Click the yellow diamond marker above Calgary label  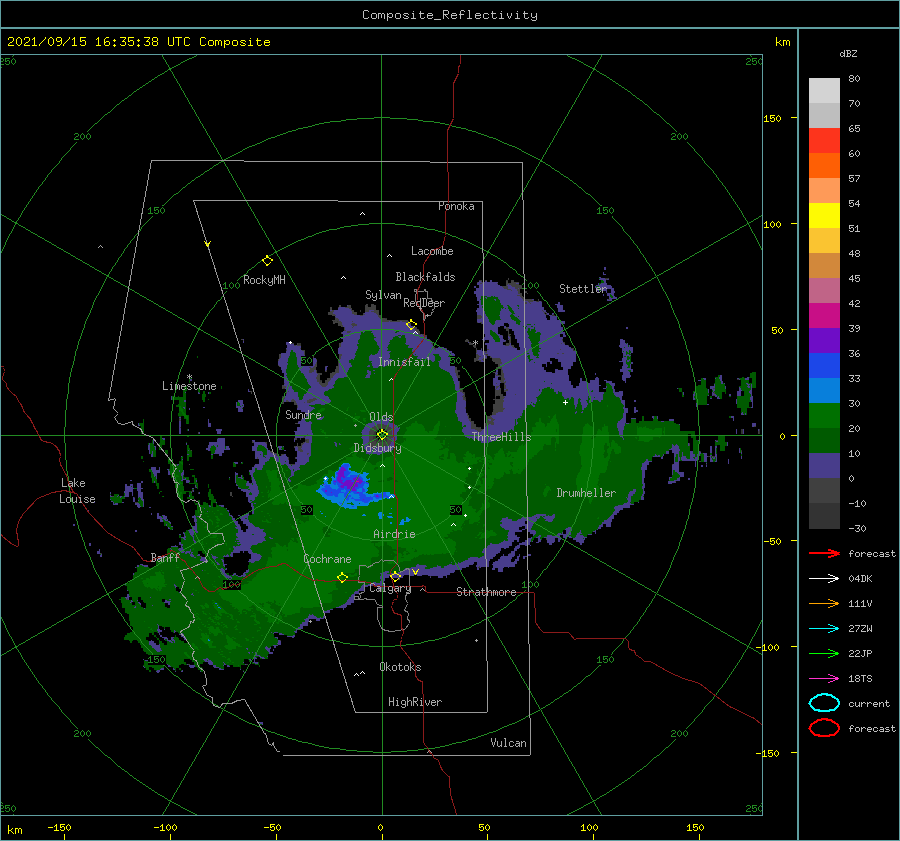pyautogui.click(x=395, y=576)
